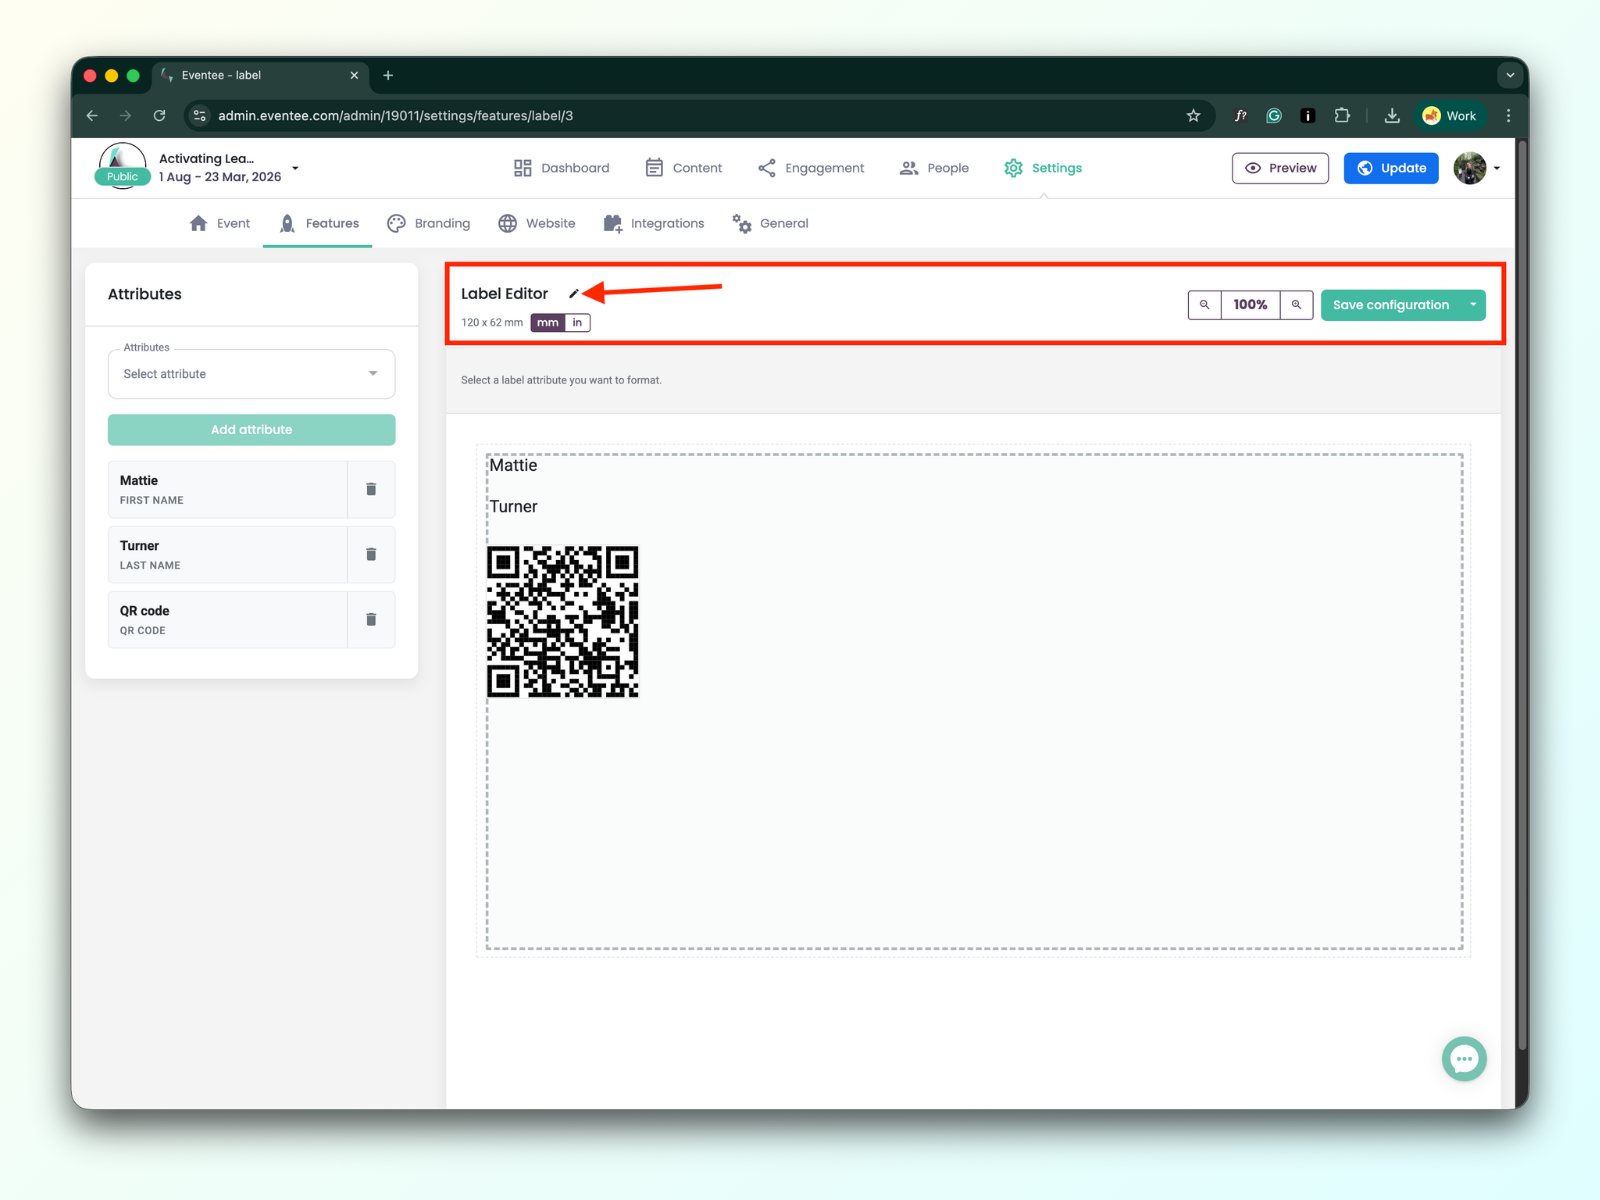Click the pencil icon beside Label Editor
Image resolution: width=1600 pixels, height=1200 pixels.
(574, 294)
